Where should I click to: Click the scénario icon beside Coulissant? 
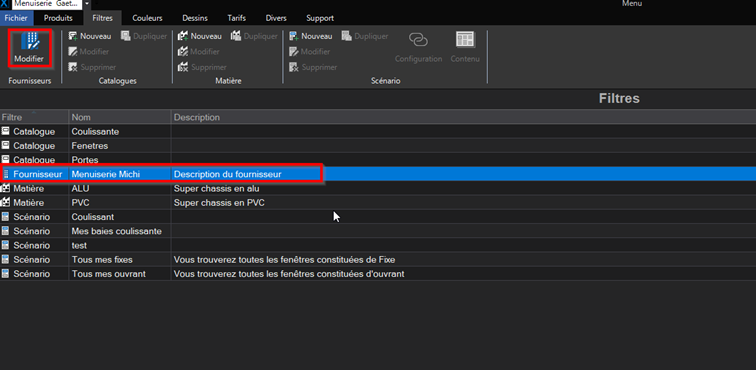click(6, 217)
